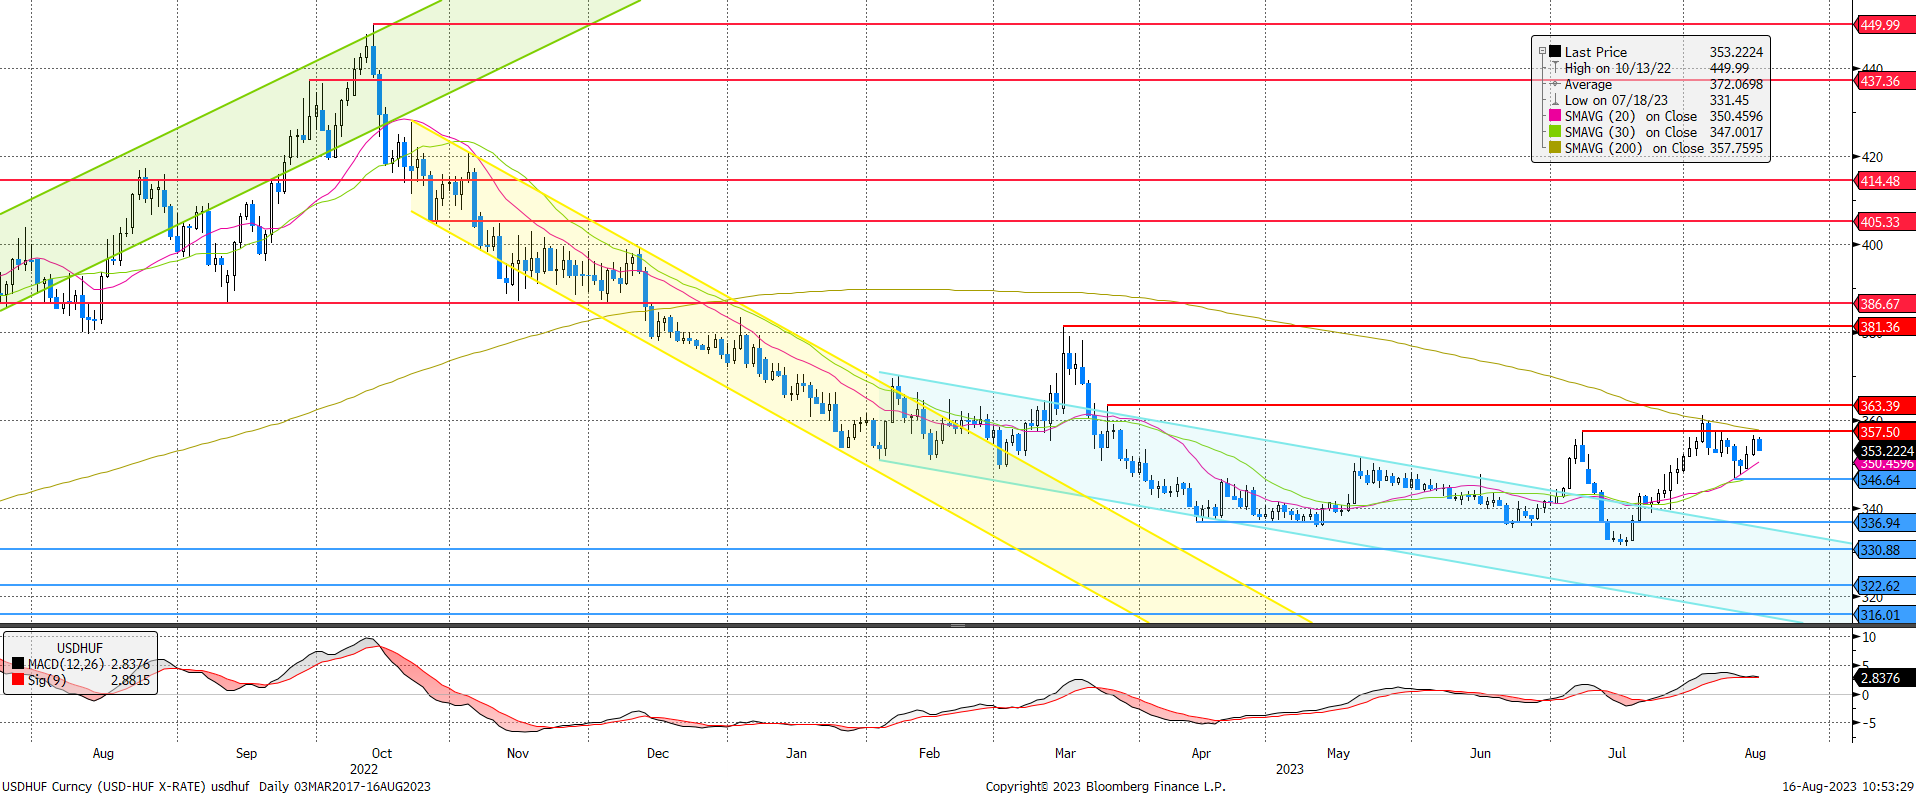This screenshot has height=795, width=1916.
Task: Click the black Last Price color swatch
Action: tap(1555, 51)
